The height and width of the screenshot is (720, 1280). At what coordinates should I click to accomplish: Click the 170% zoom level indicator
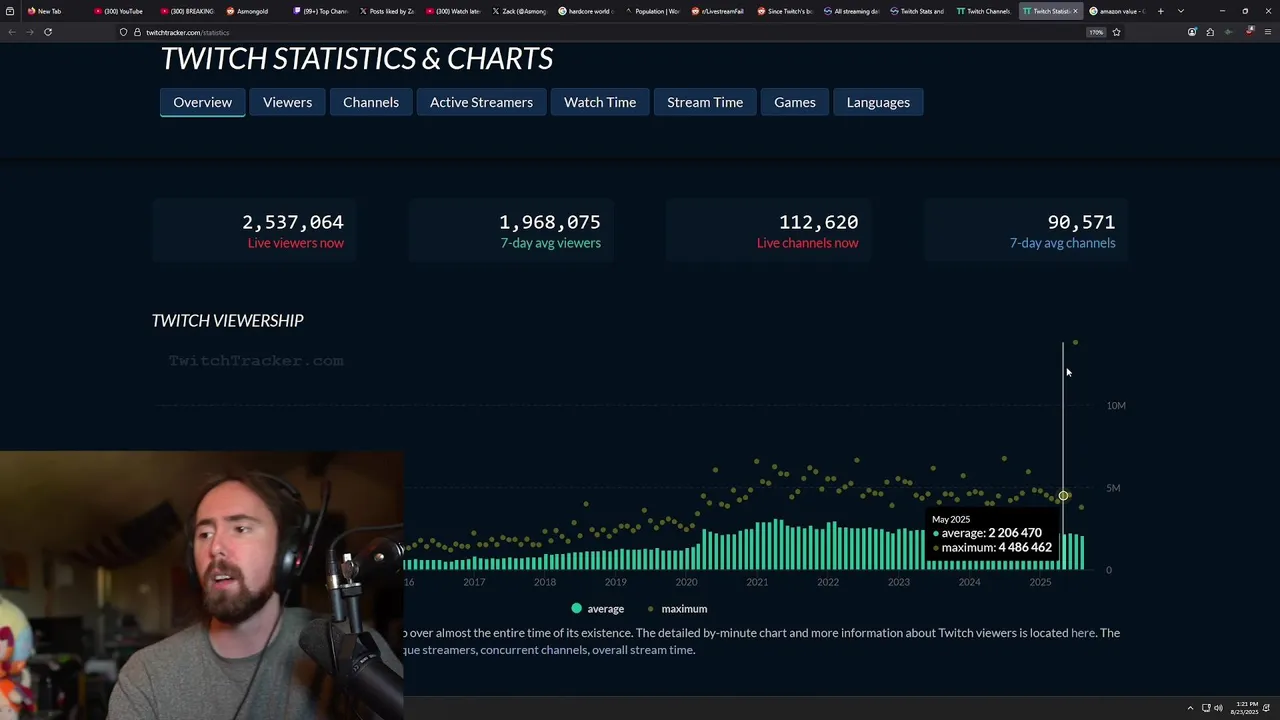[1097, 32]
